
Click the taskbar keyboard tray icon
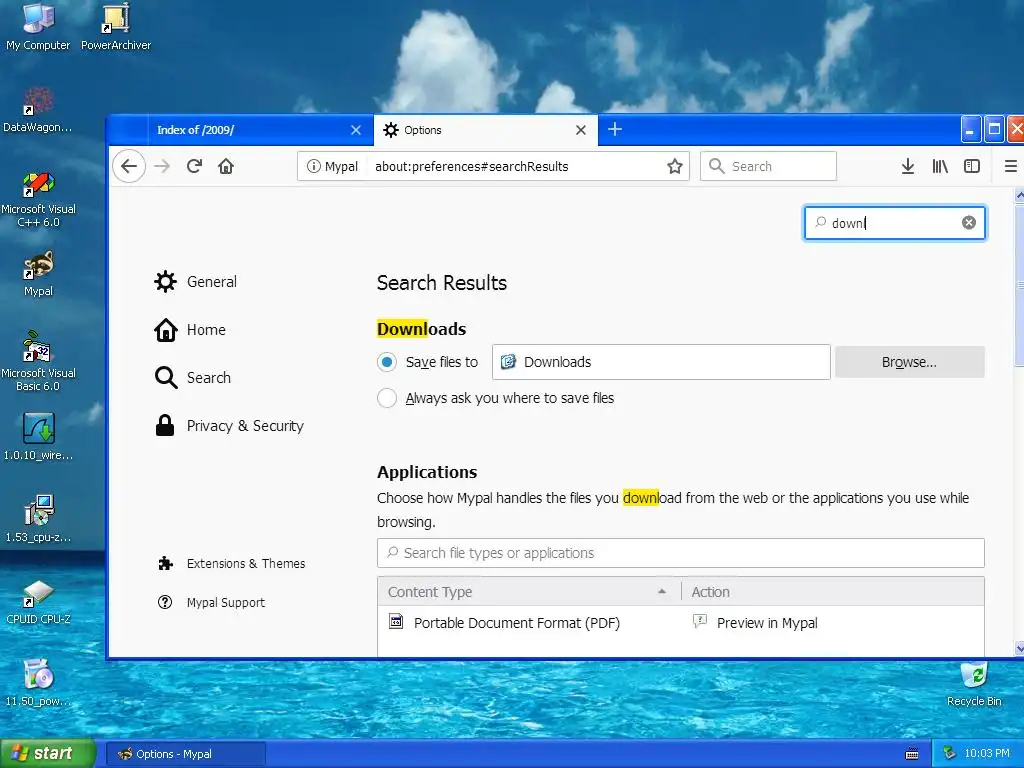[x=912, y=754]
